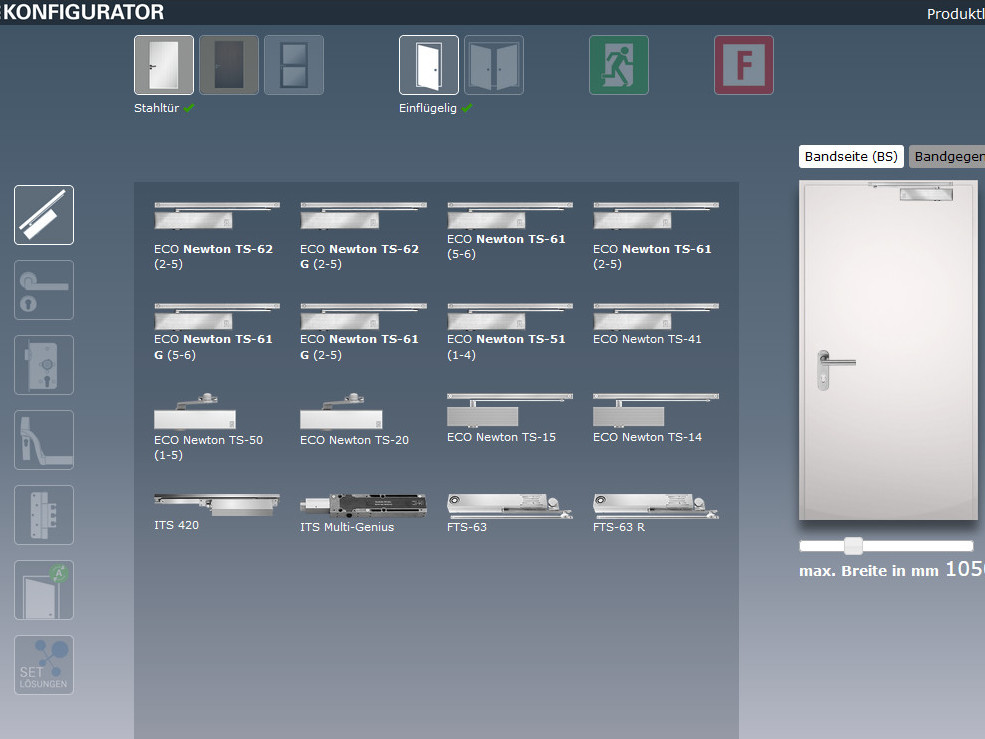
Task: Click the FTS-63 R label
Action: coord(619,527)
